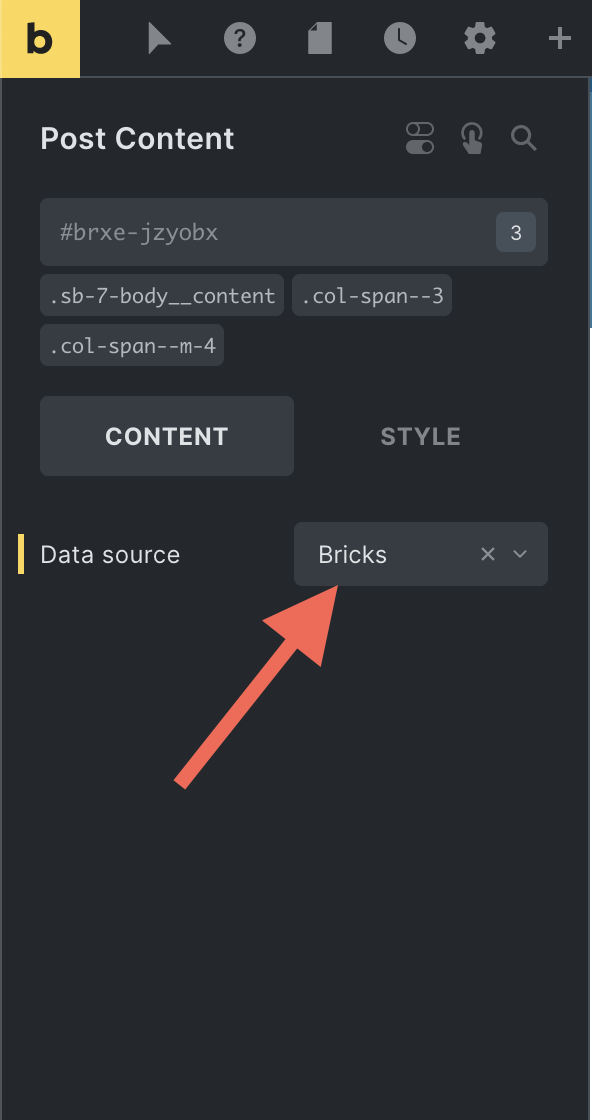Image resolution: width=592 pixels, height=1120 pixels.
Task: Select the .col-span--3 class chip
Action: (372, 295)
